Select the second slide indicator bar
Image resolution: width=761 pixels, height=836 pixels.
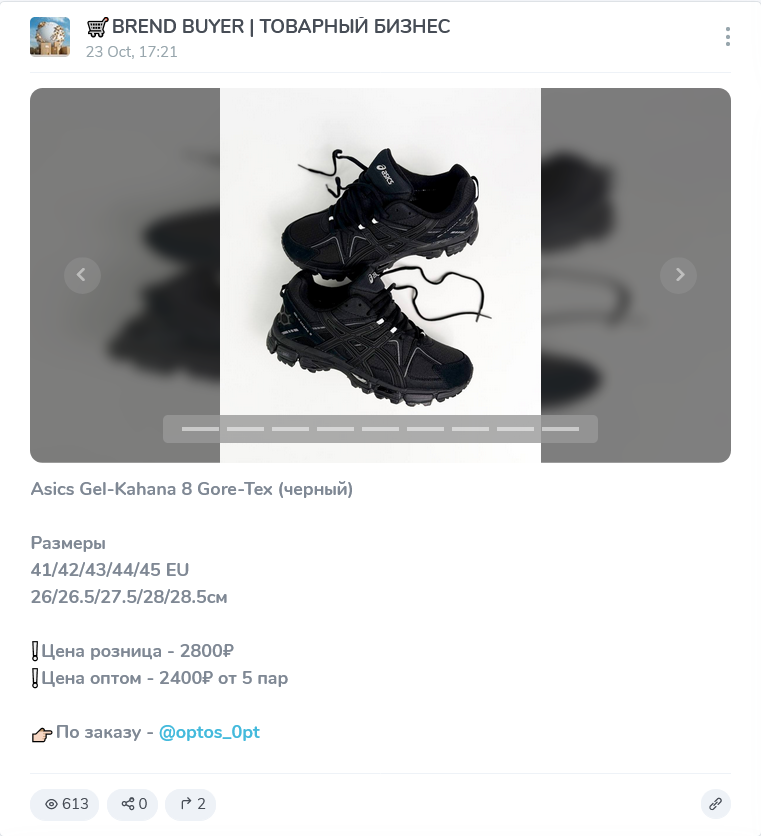click(245, 429)
